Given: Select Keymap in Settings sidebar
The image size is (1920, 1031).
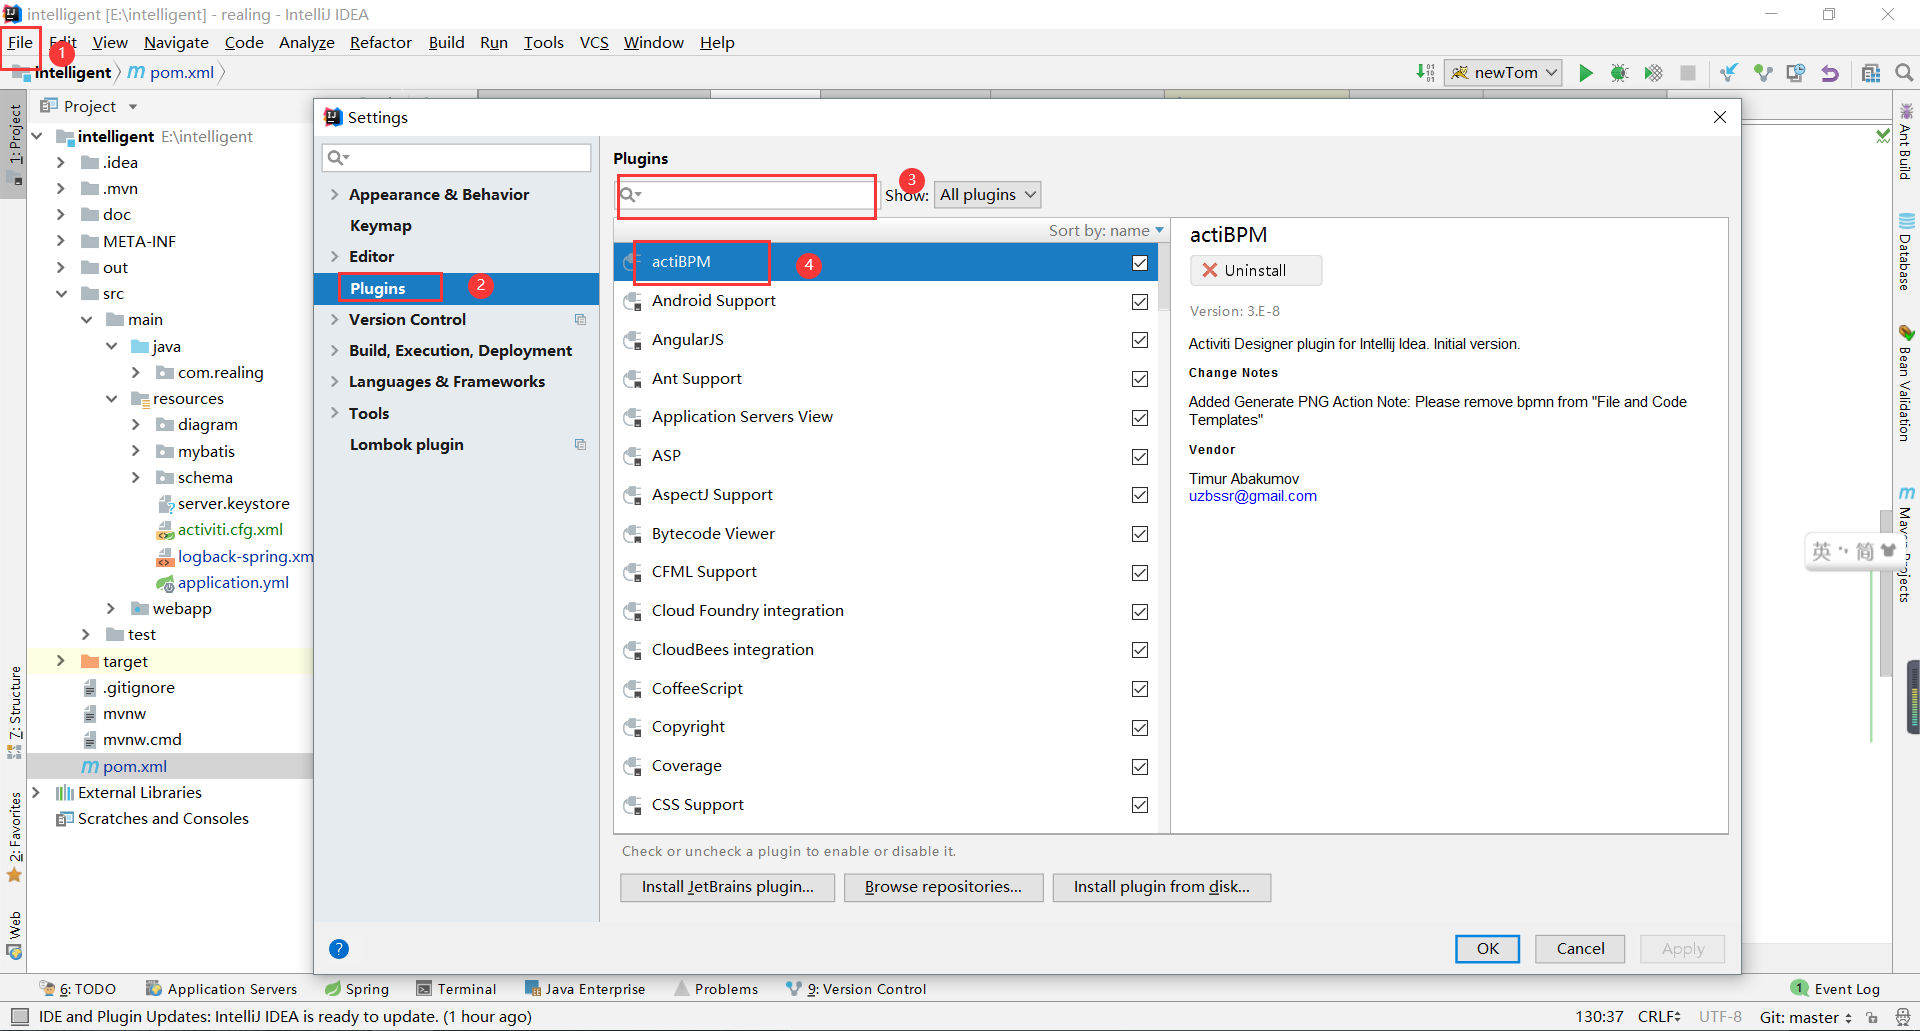Looking at the screenshot, I should pyautogui.click(x=380, y=226).
